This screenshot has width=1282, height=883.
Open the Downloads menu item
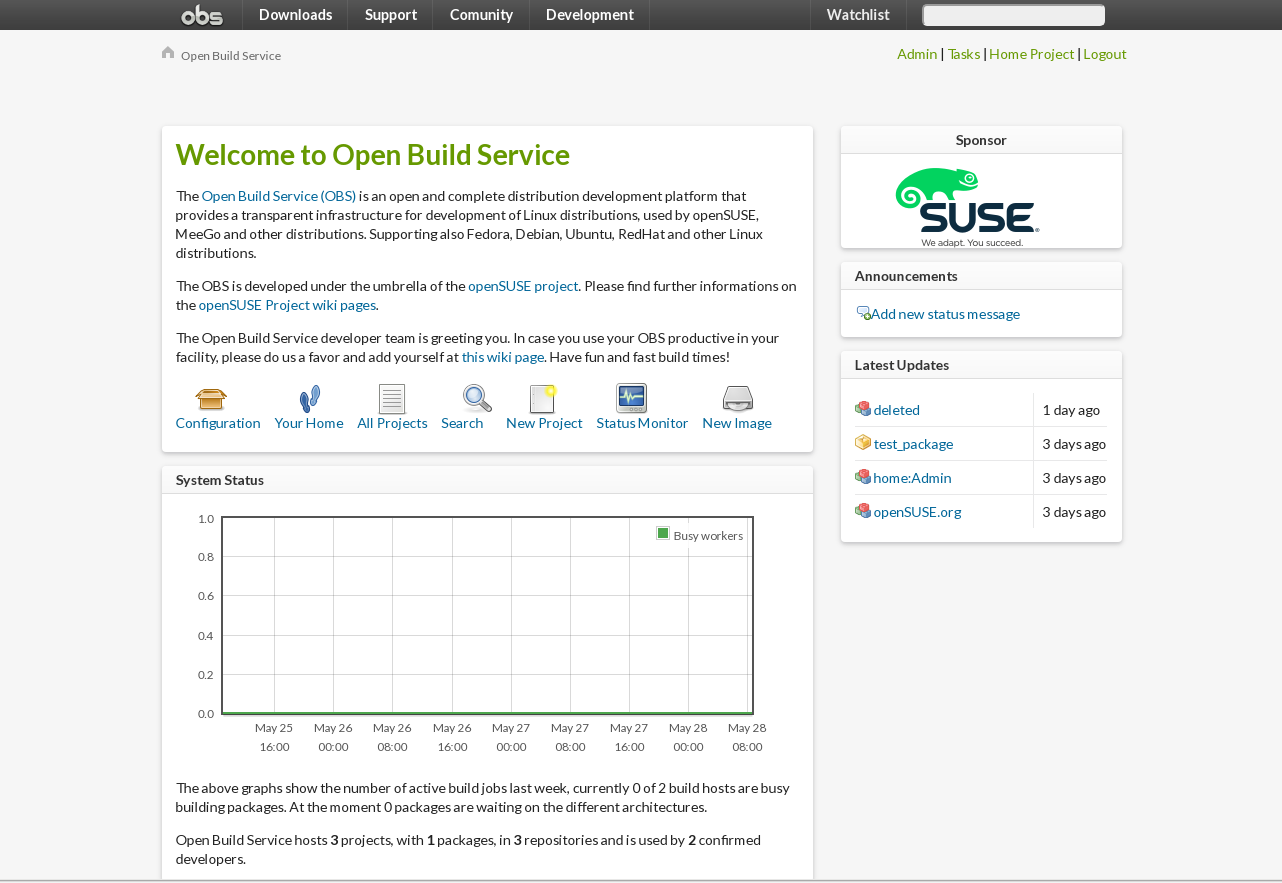[295, 14]
